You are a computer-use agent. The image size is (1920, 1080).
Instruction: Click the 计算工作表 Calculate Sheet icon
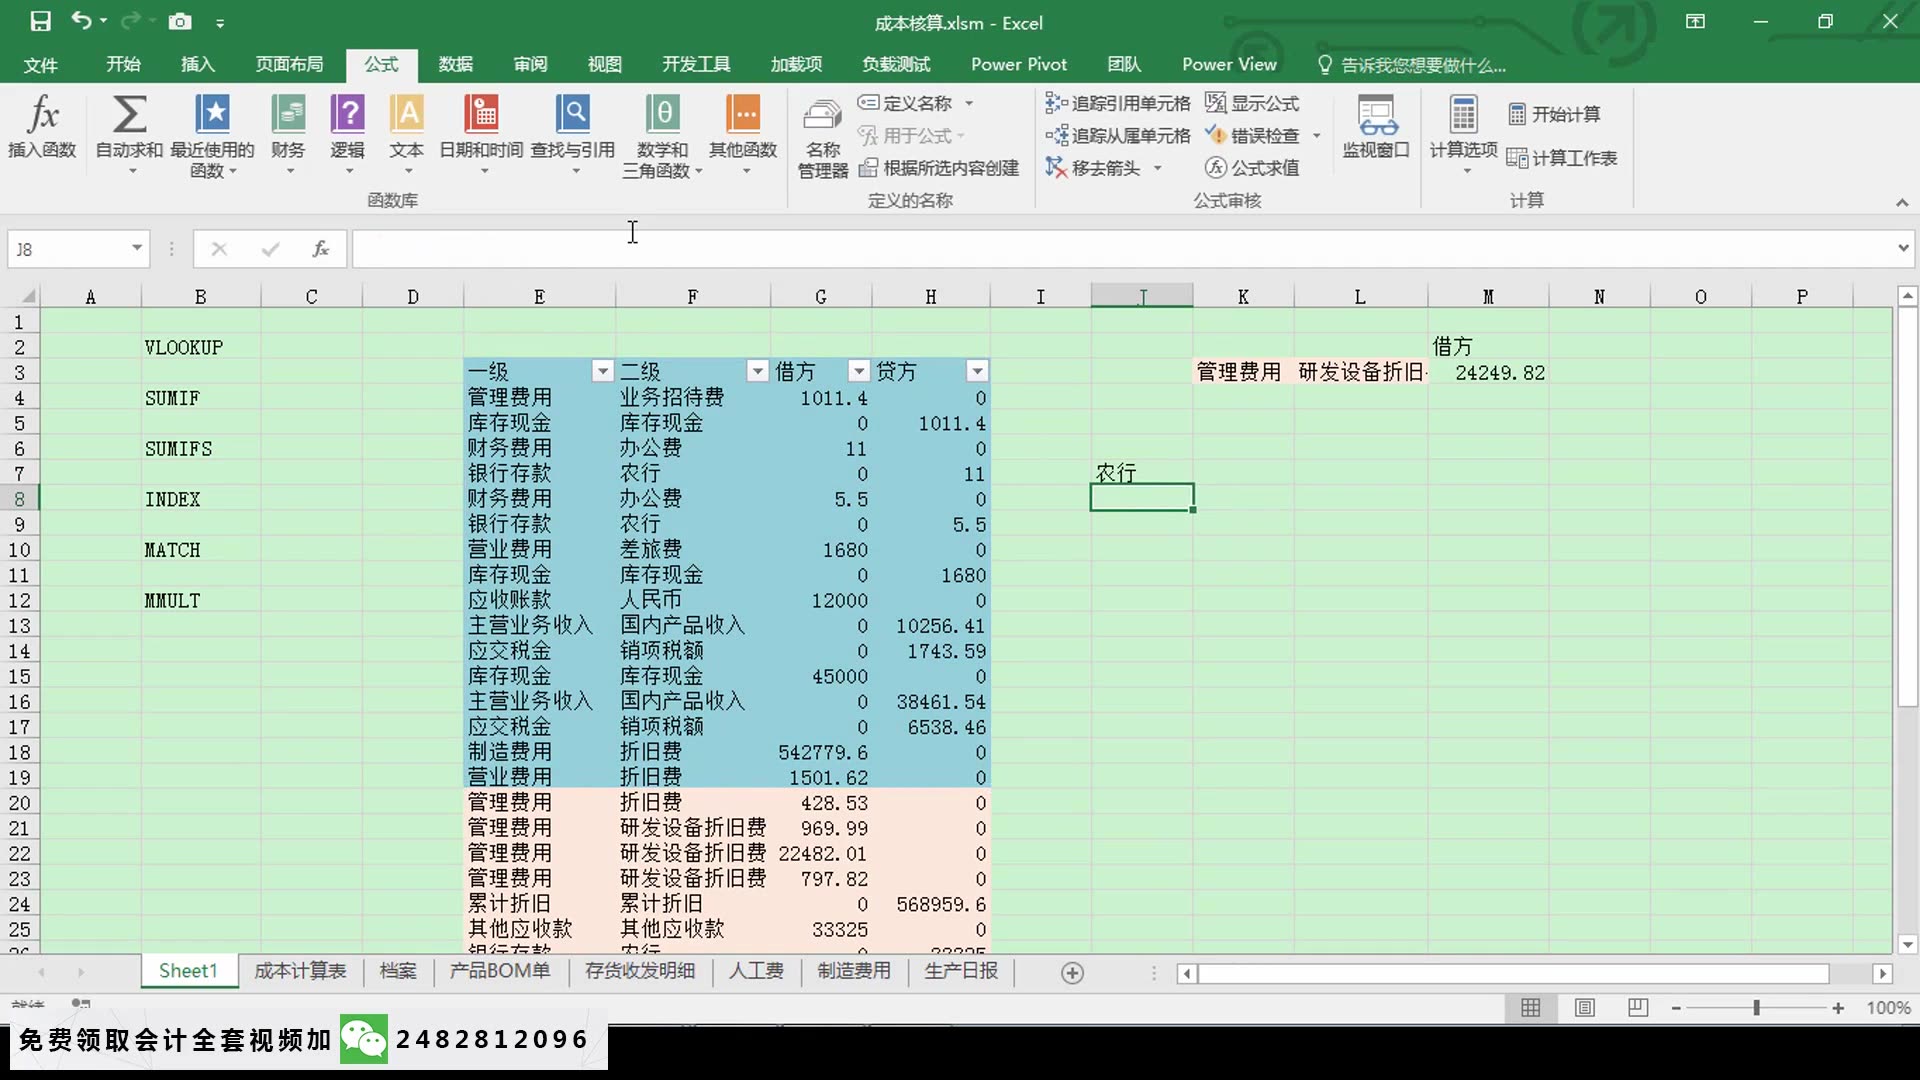tap(1563, 157)
